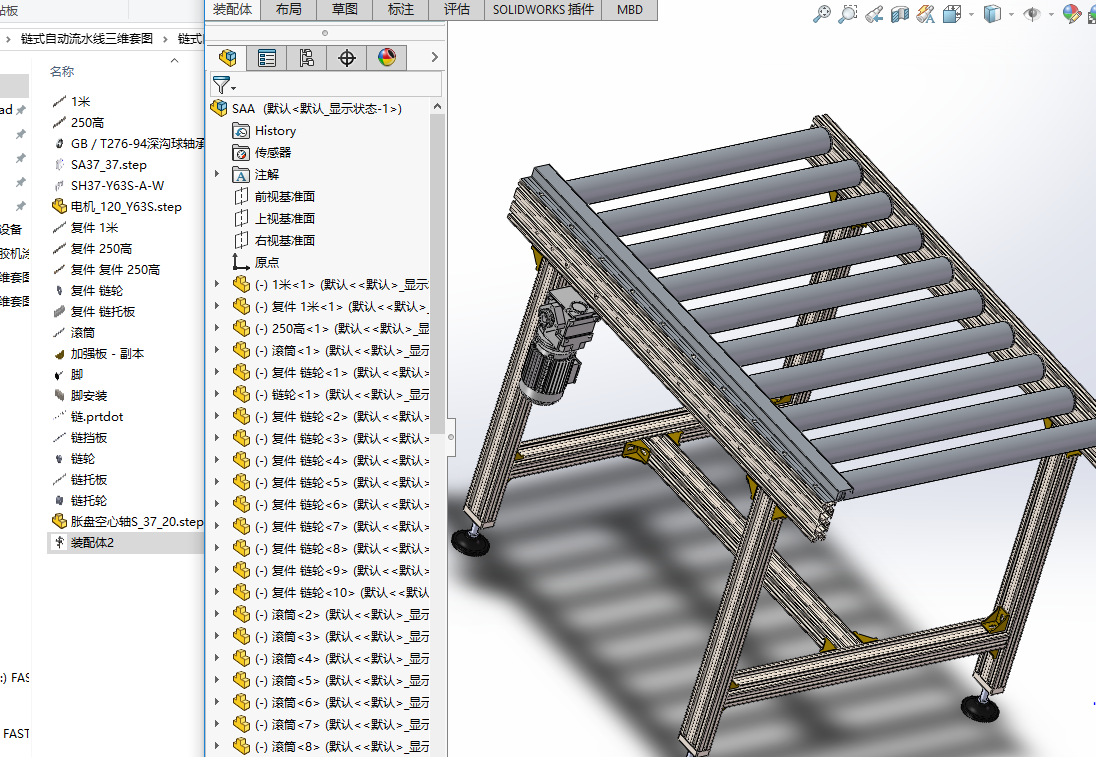
Task: Toggle the Hide/Show Items eye icon
Action: (x=1032, y=13)
